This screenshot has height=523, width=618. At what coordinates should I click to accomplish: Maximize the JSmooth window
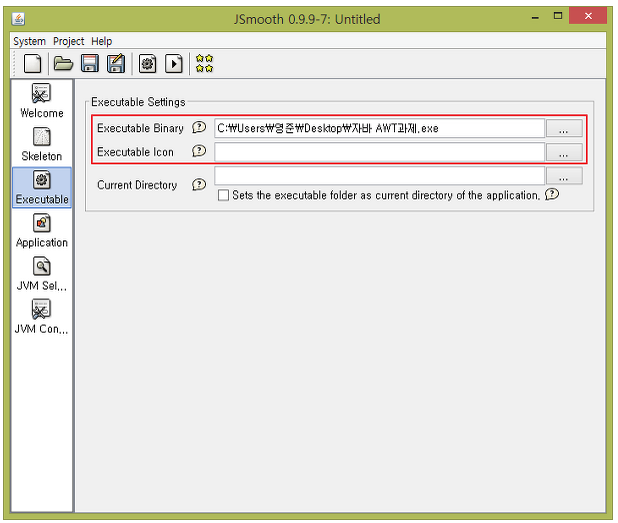558,16
